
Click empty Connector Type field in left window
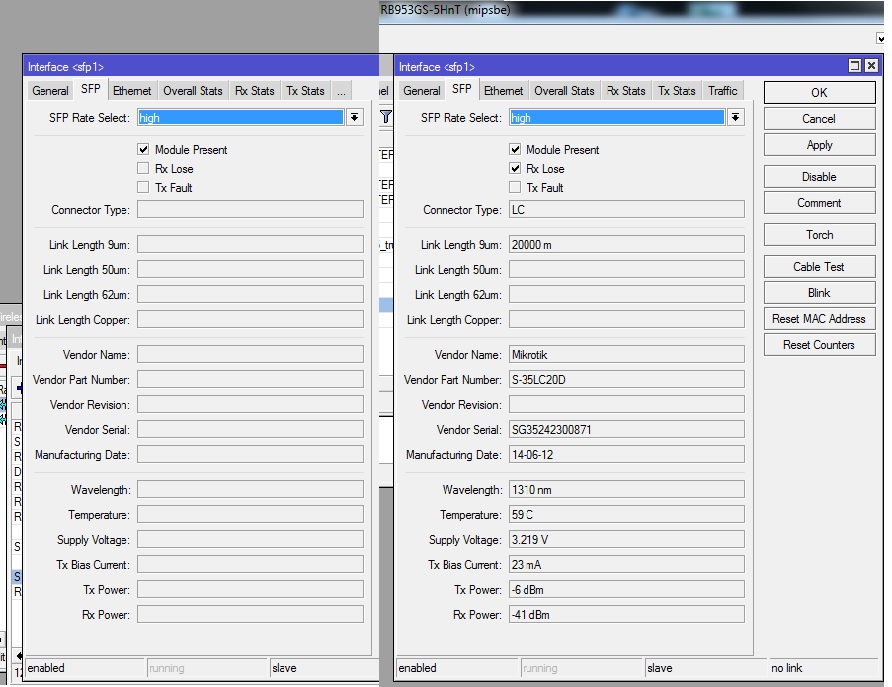[x=250, y=209]
